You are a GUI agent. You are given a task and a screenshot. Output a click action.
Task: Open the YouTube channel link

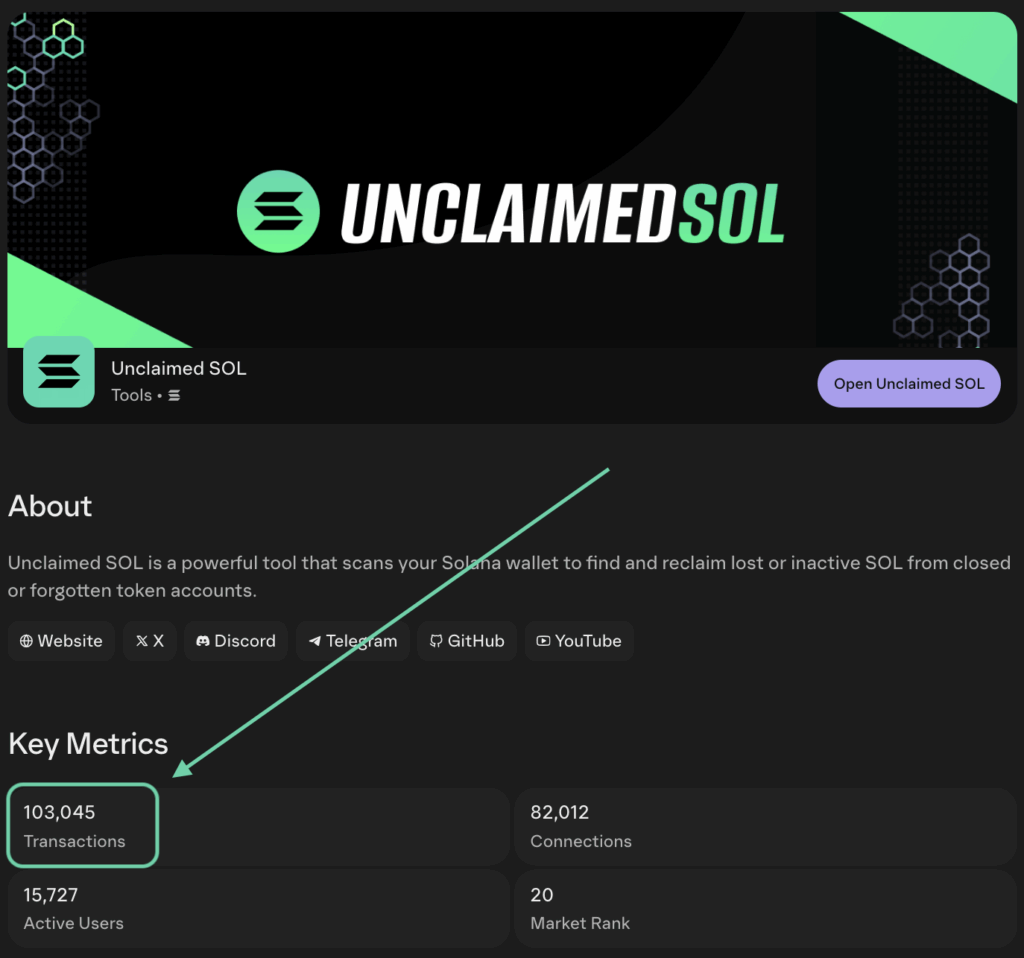pos(579,641)
